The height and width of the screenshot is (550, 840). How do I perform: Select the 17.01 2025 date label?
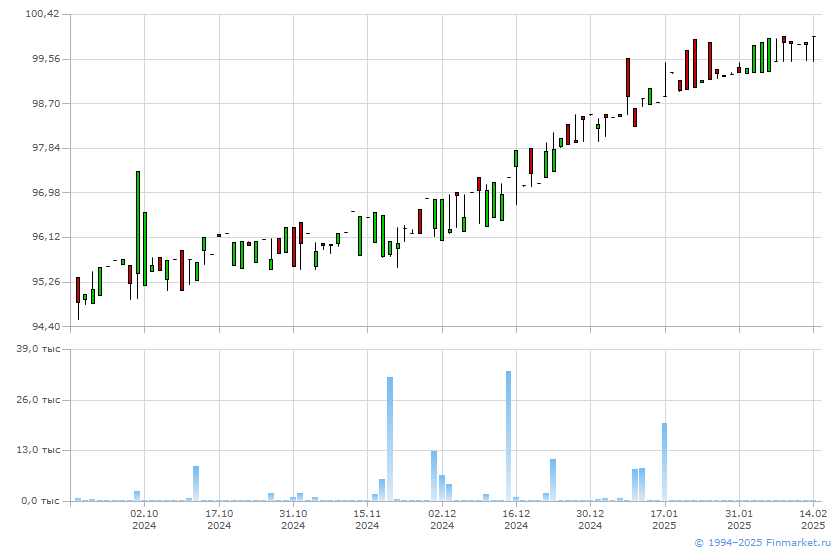tap(664, 519)
